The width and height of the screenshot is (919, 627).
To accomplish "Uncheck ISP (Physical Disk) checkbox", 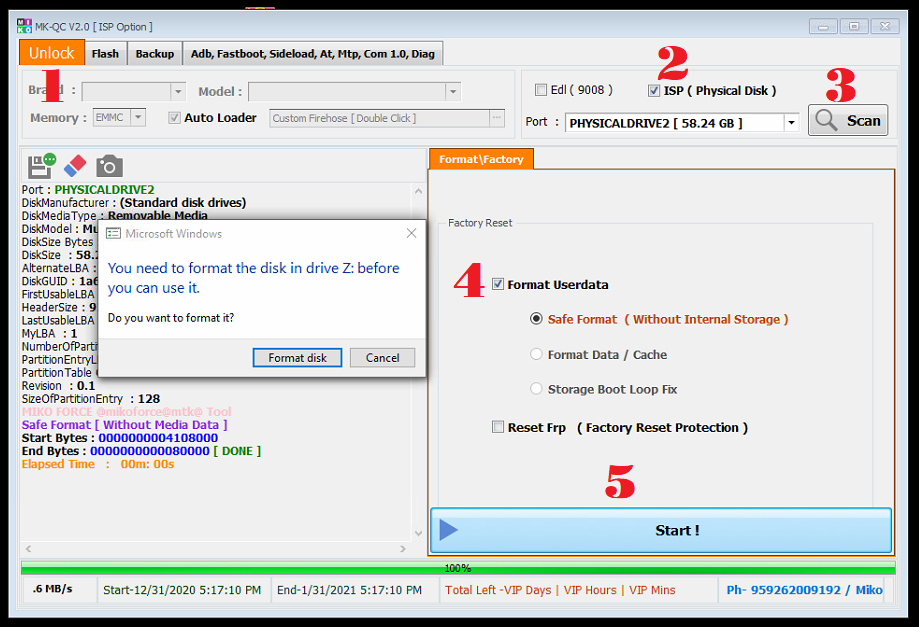I will coord(653,91).
